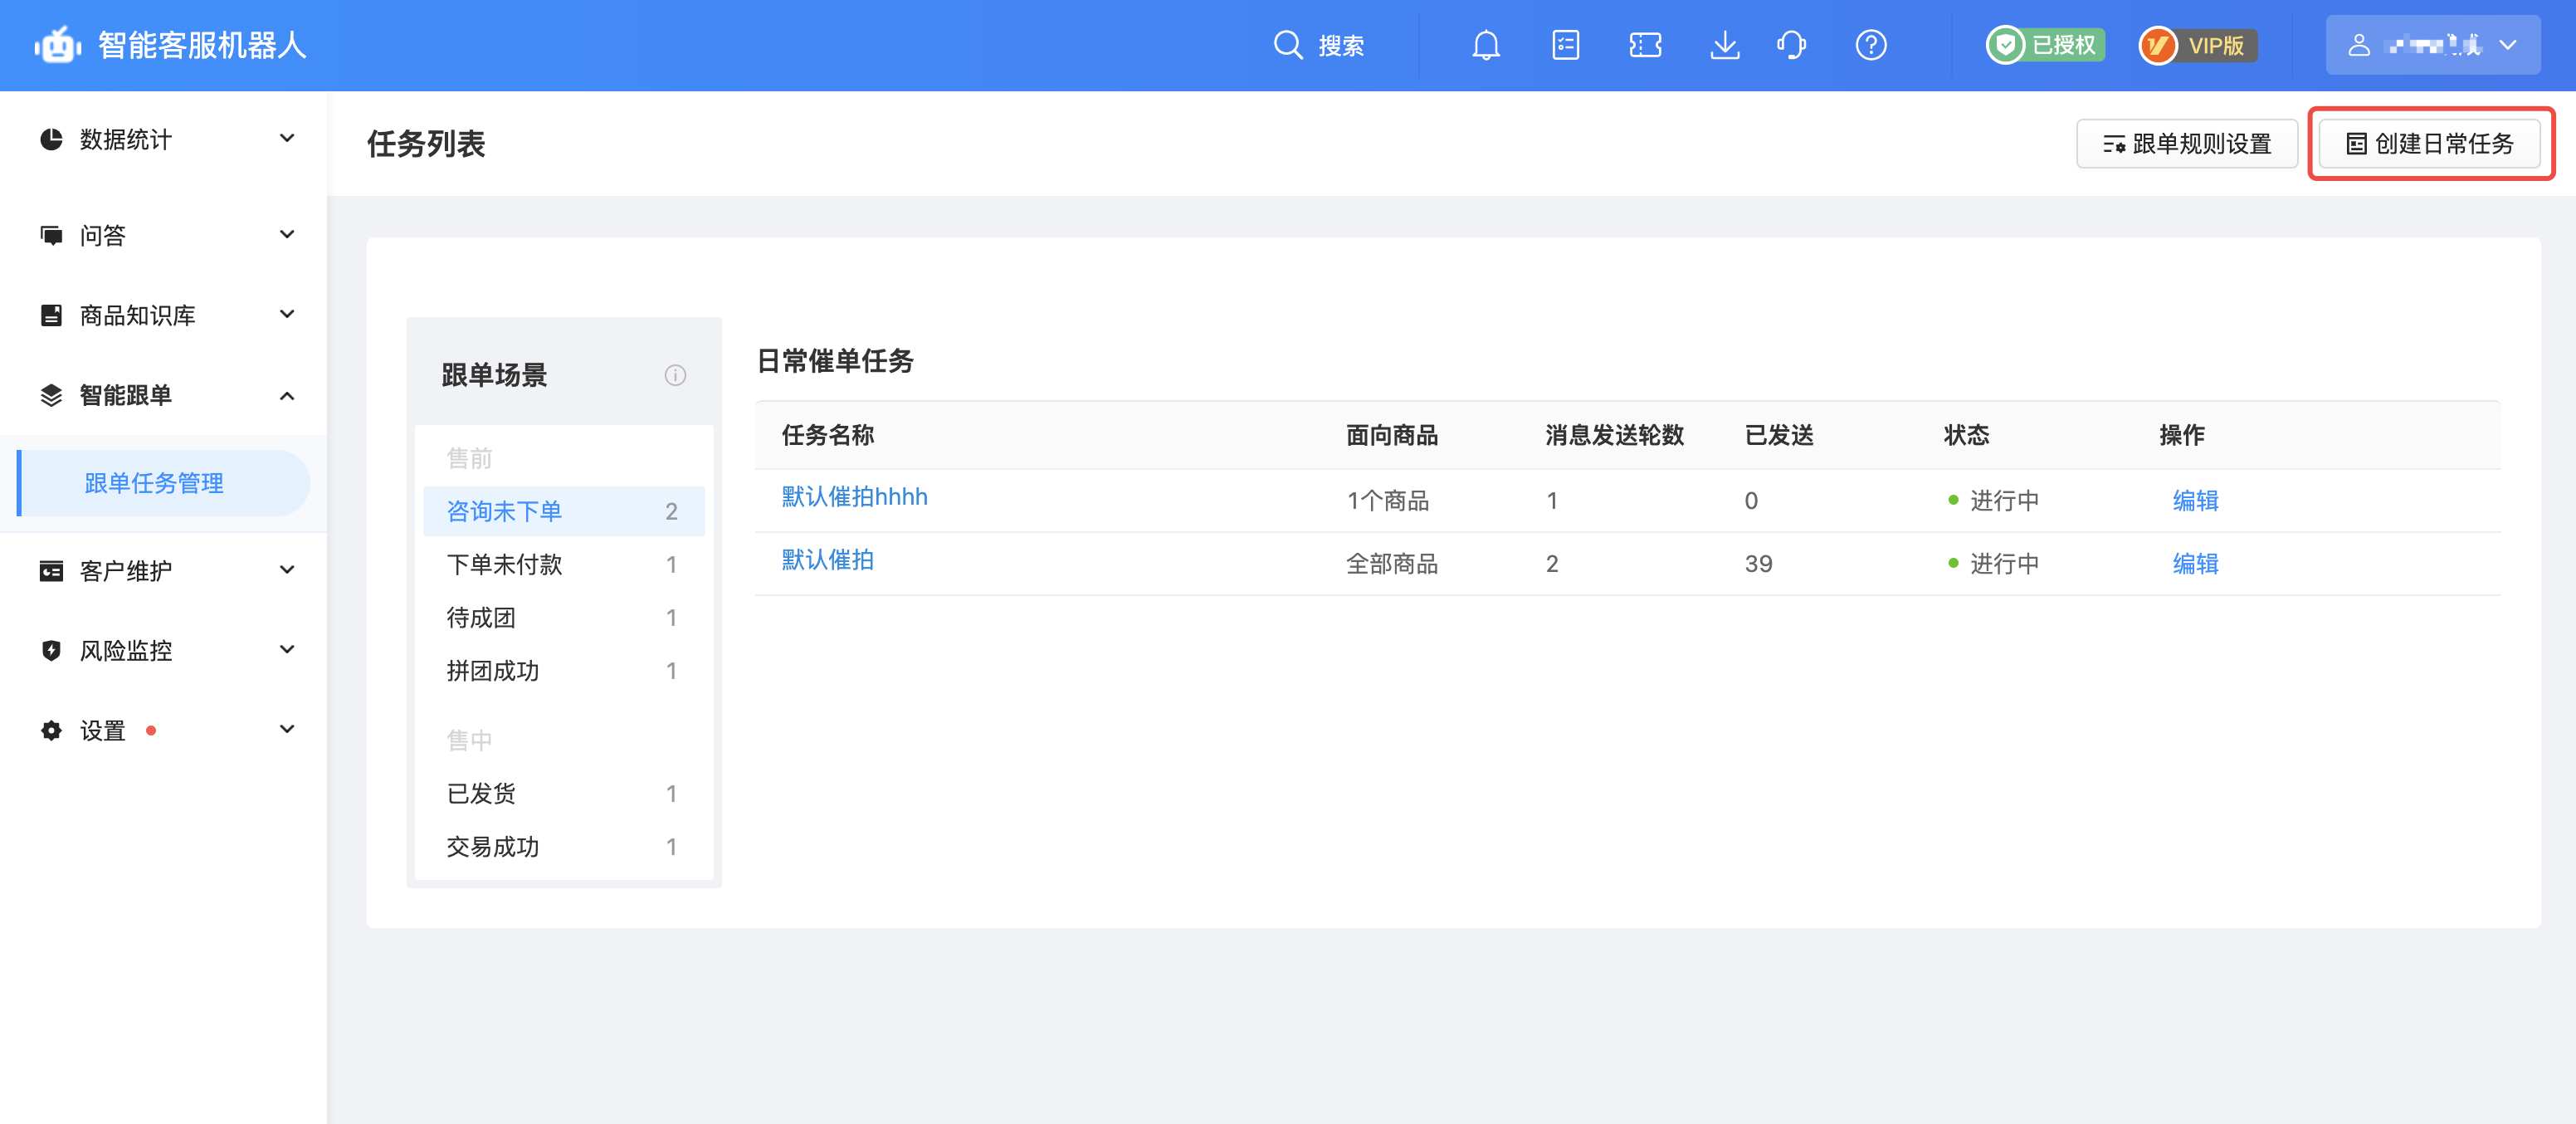The image size is (2576, 1124).
Task: Open the user account dropdown arrow
Action: click(2507, 45)
